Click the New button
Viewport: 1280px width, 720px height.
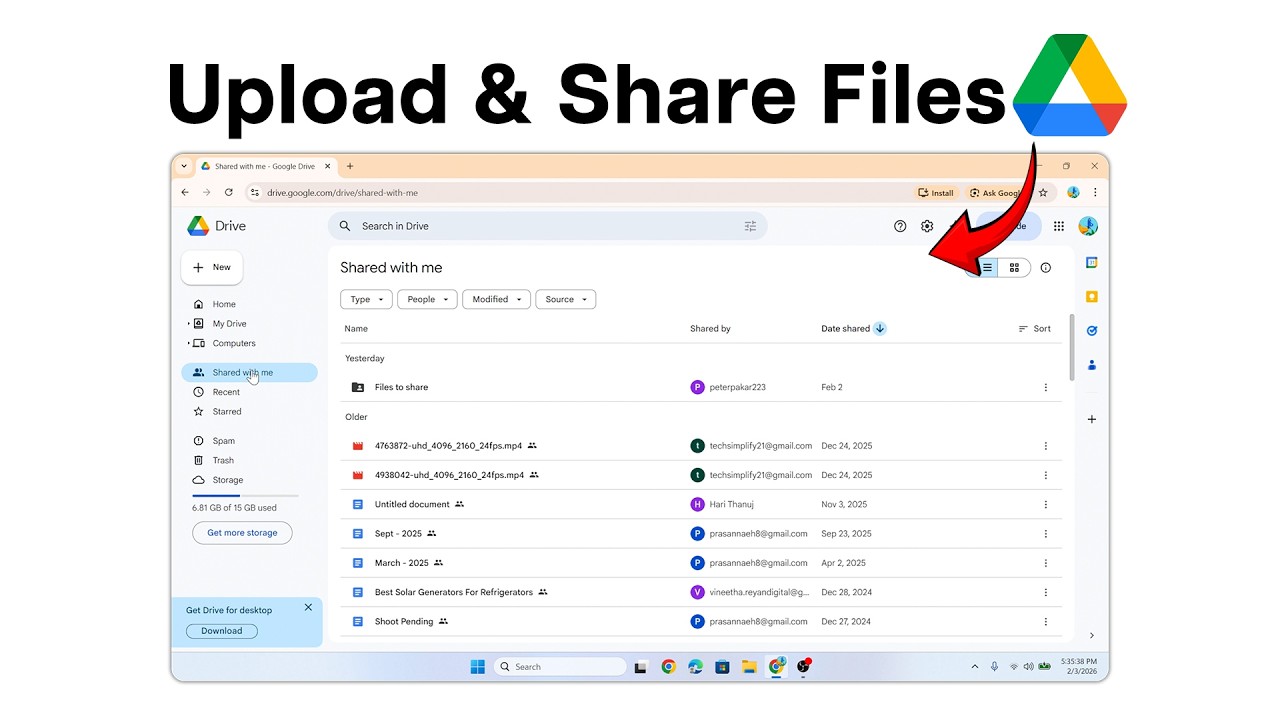(212, 267)
